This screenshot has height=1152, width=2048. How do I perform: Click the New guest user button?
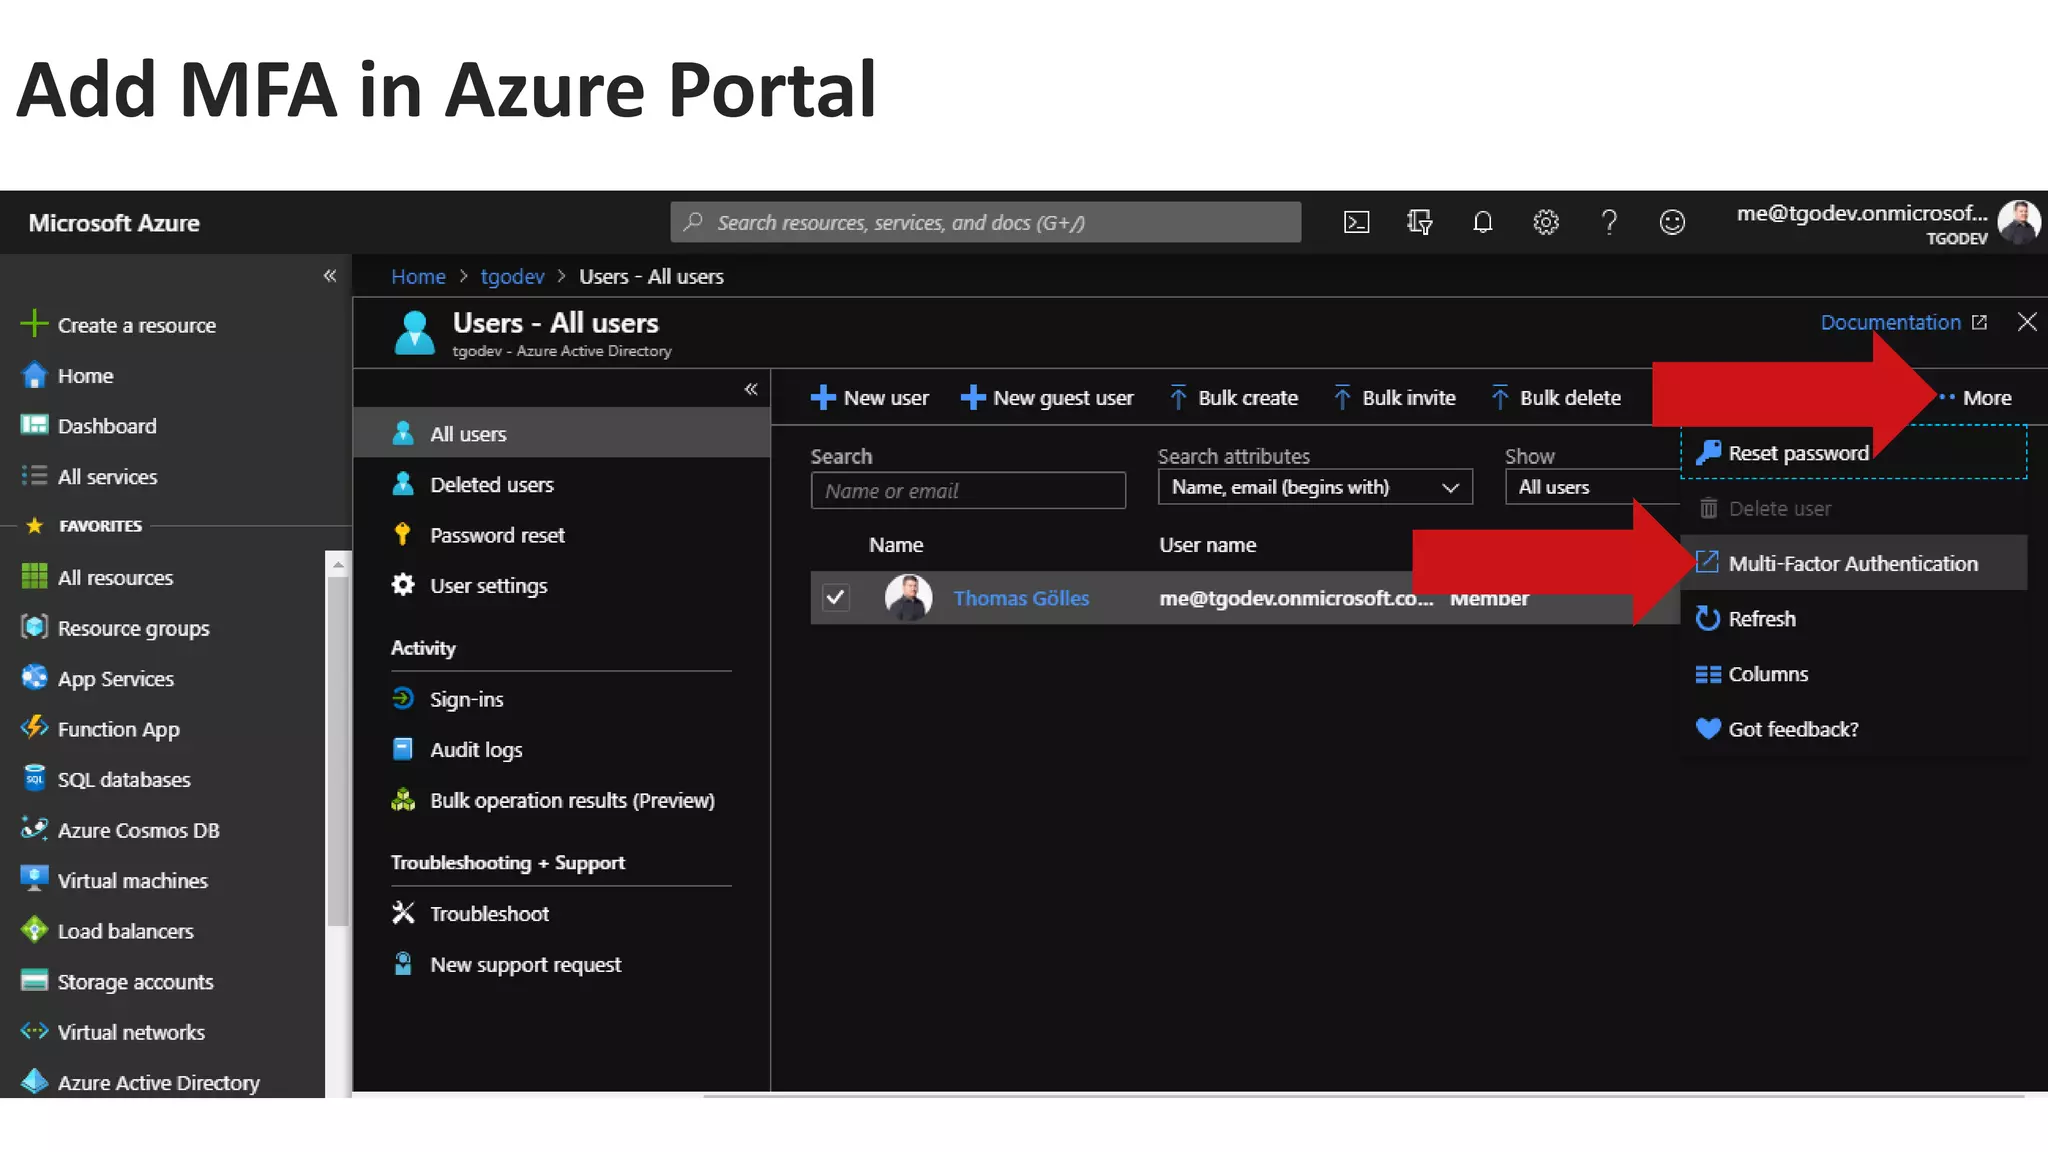[x=1047, y=397]
